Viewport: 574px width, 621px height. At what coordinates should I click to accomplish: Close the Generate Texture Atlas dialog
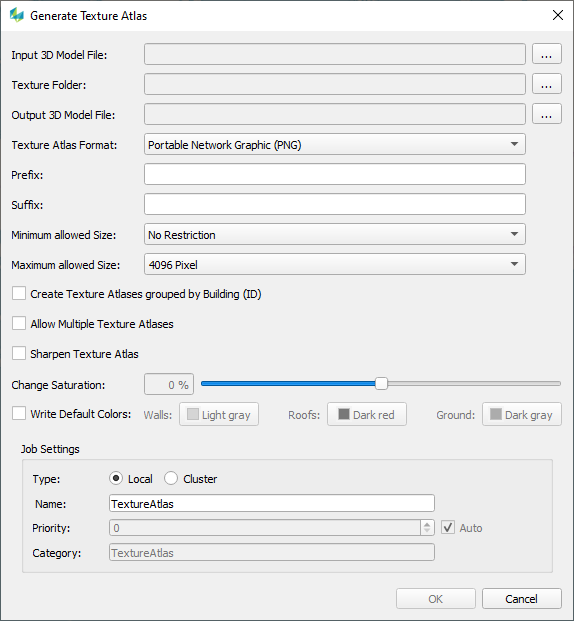[558, 15]
